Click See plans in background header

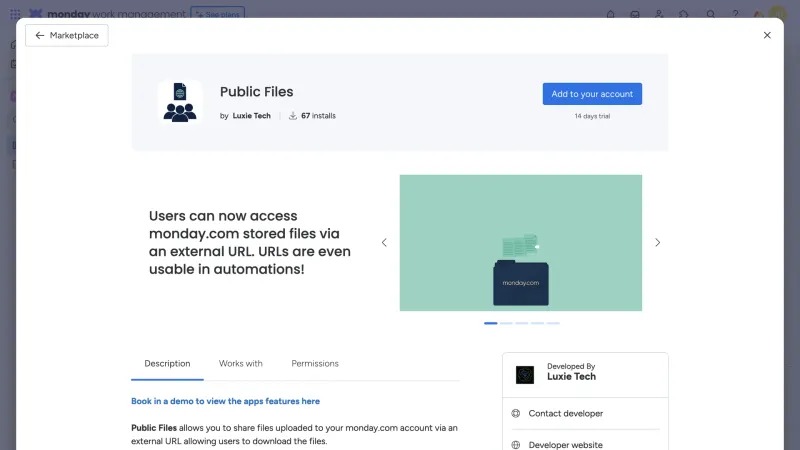pos(217,12)
